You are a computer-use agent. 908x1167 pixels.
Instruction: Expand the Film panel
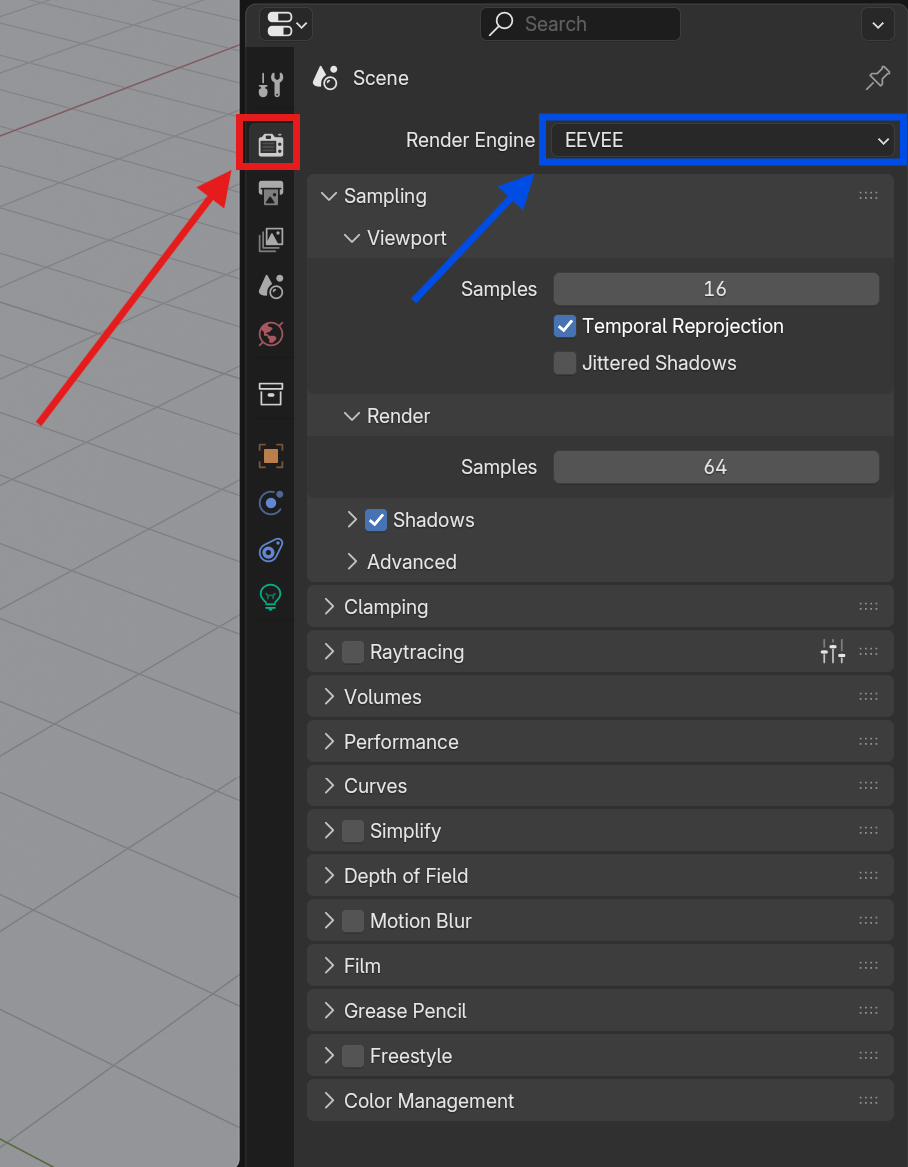[x=329, y=966]
